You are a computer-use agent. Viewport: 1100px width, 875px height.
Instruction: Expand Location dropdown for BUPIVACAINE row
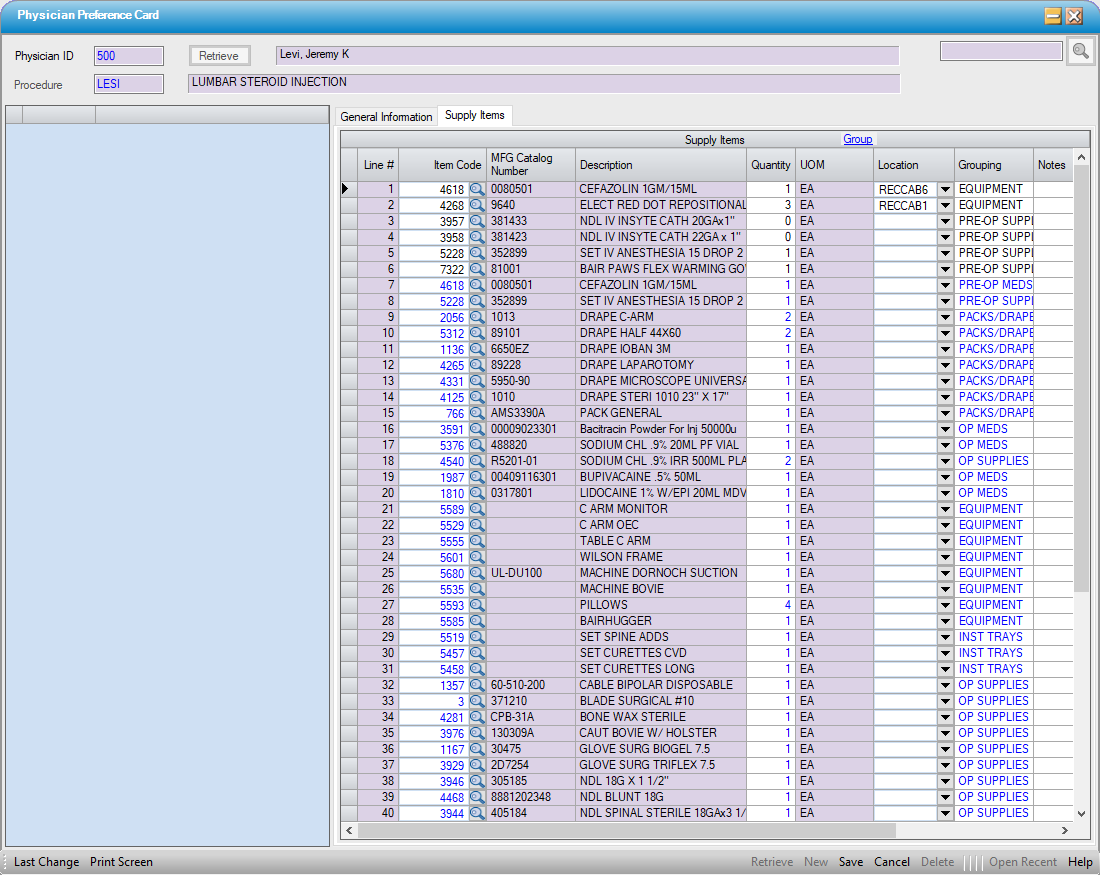pyautogui.click(x=944, y=477)
